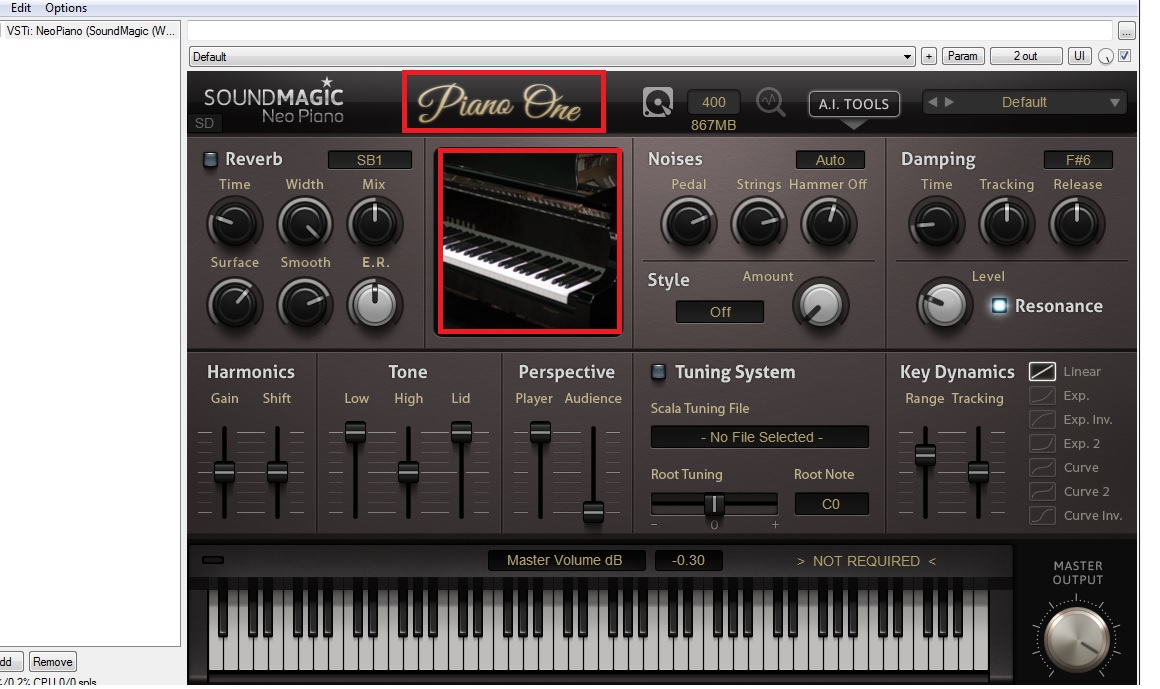Viewport: 1160px width, 689px height.
Task: Click the piano photo thumbnail
Action: point(529,241)
